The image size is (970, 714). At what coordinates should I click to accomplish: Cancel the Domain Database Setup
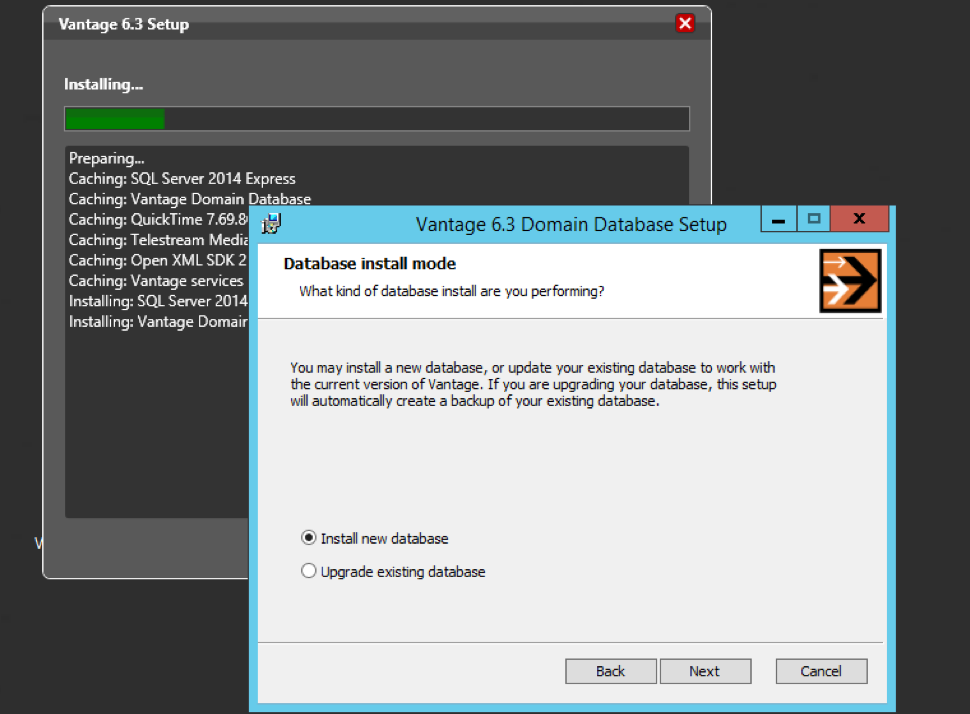coord(822,671)
